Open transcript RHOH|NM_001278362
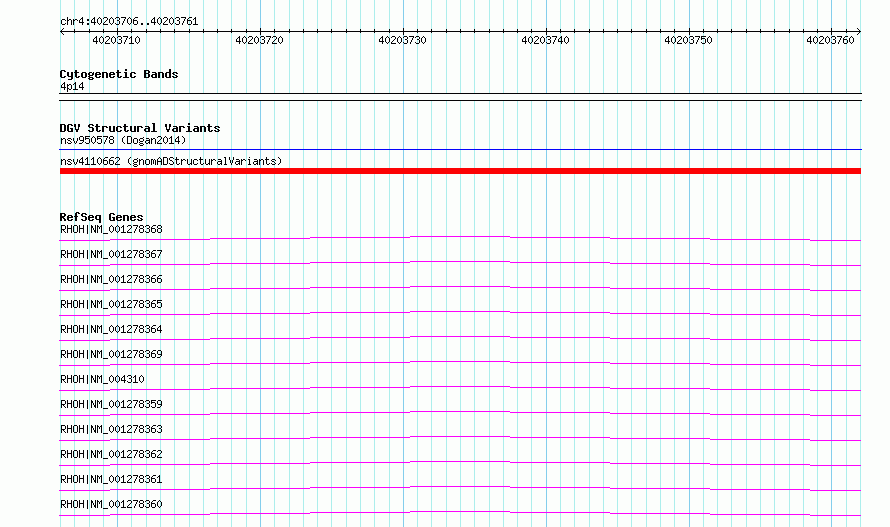This screenshot has height=527, width=890. tap(111, 454)
